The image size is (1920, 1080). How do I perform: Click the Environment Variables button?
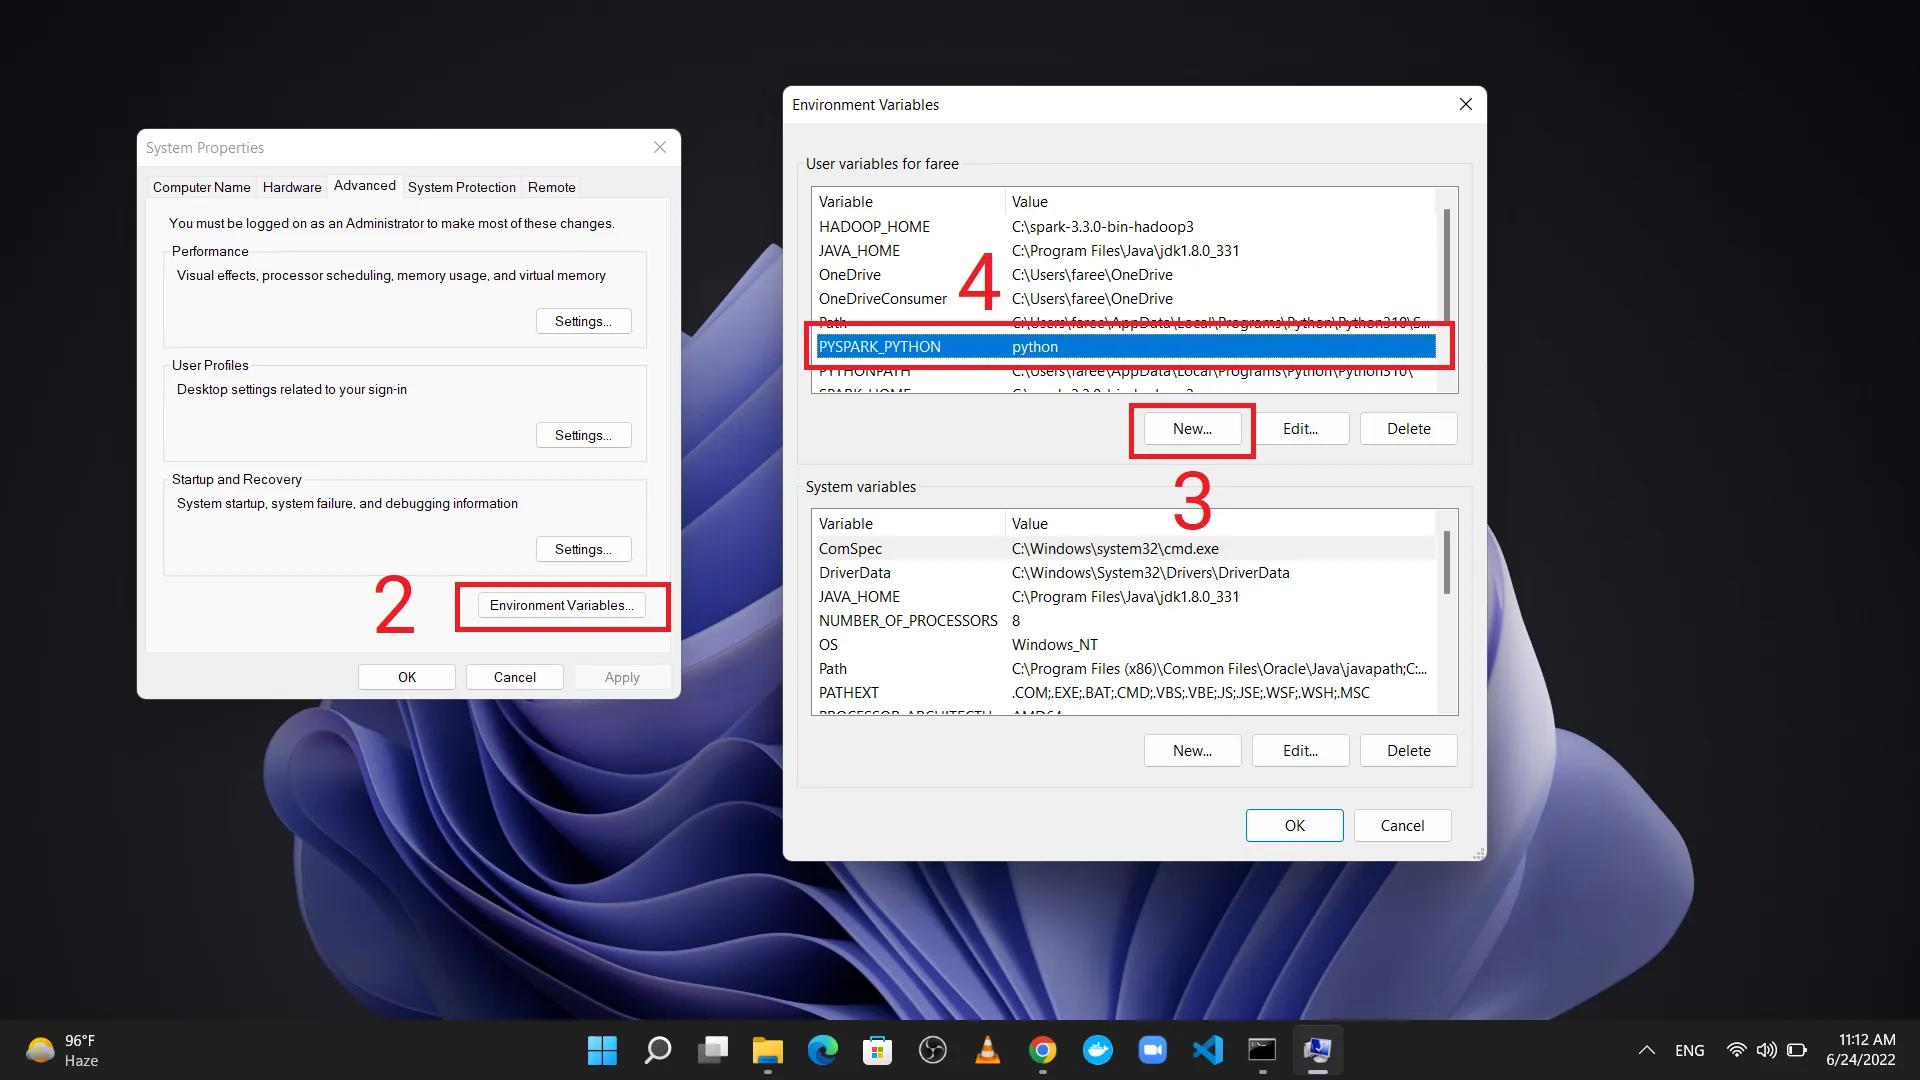pos(561,605)
